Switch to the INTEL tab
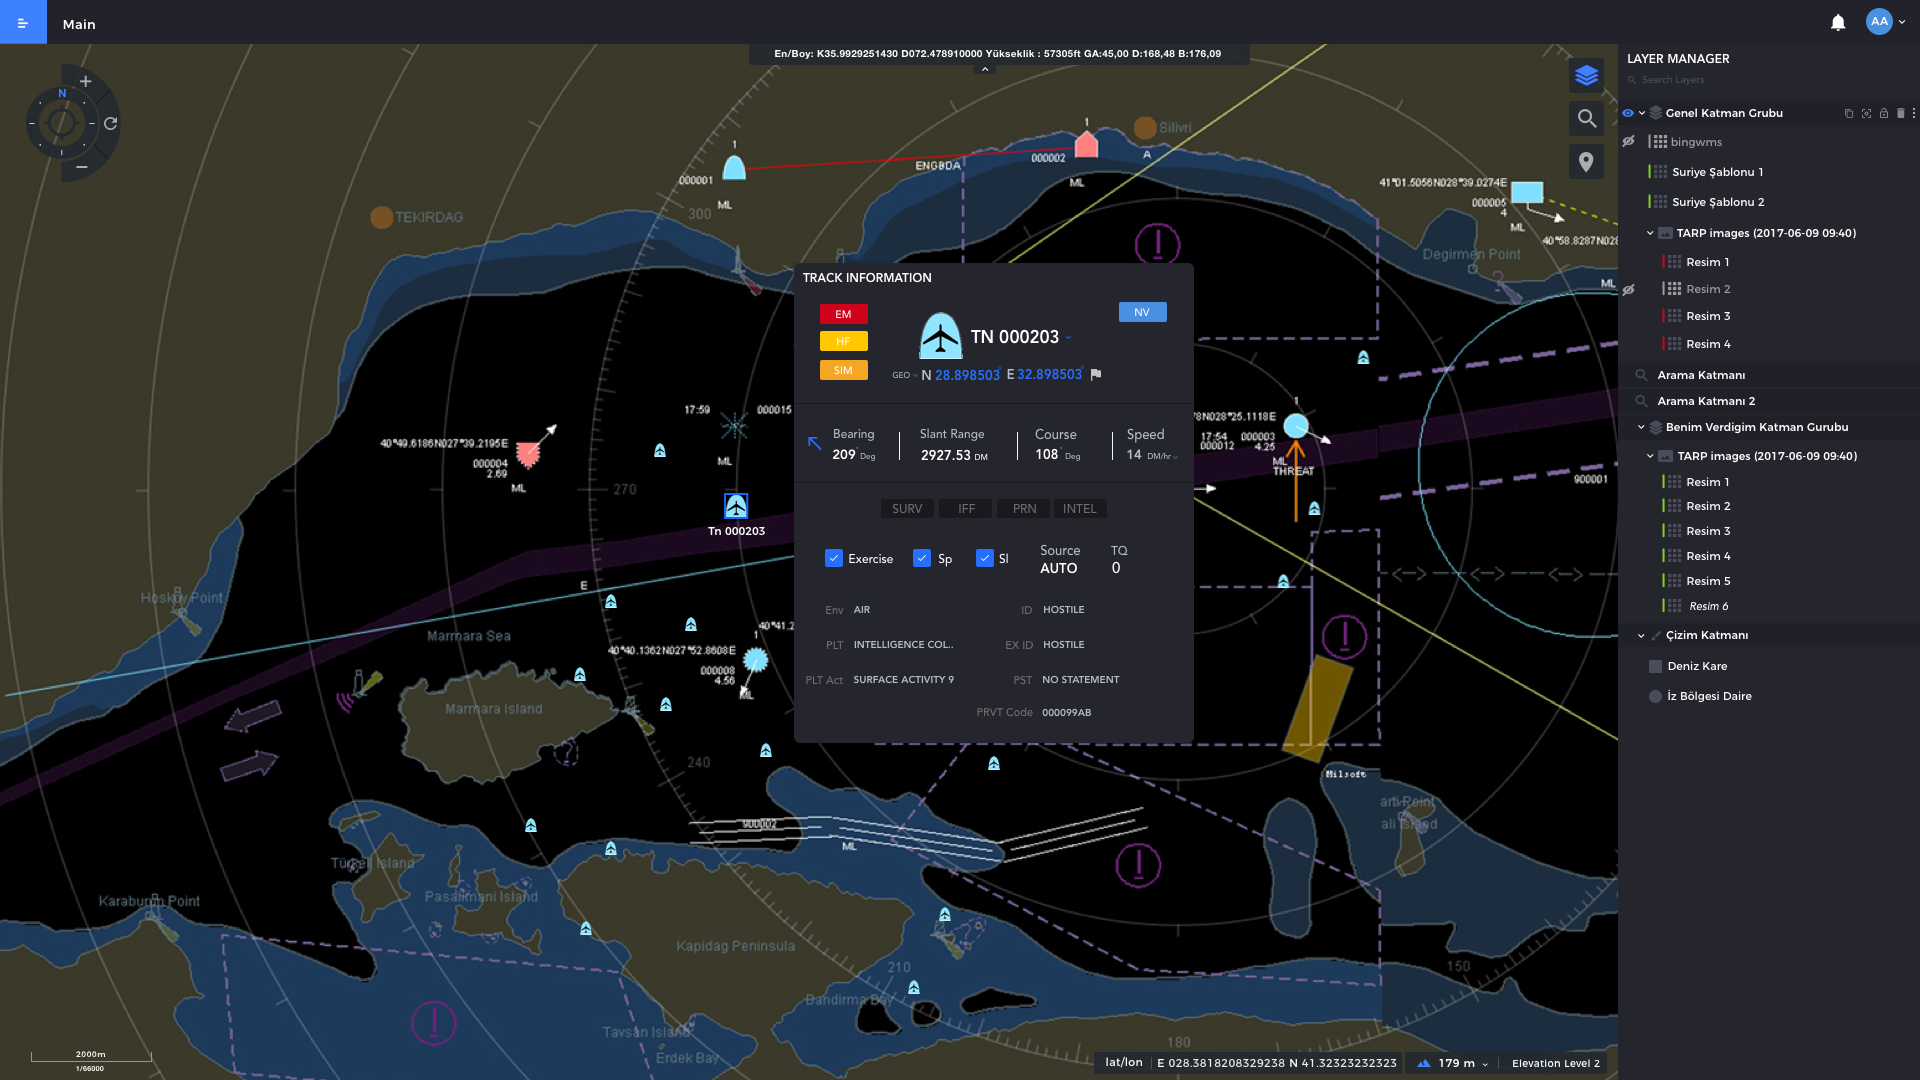Viewport: 1920px width, 1080px height. click(x=1080, y=509)
